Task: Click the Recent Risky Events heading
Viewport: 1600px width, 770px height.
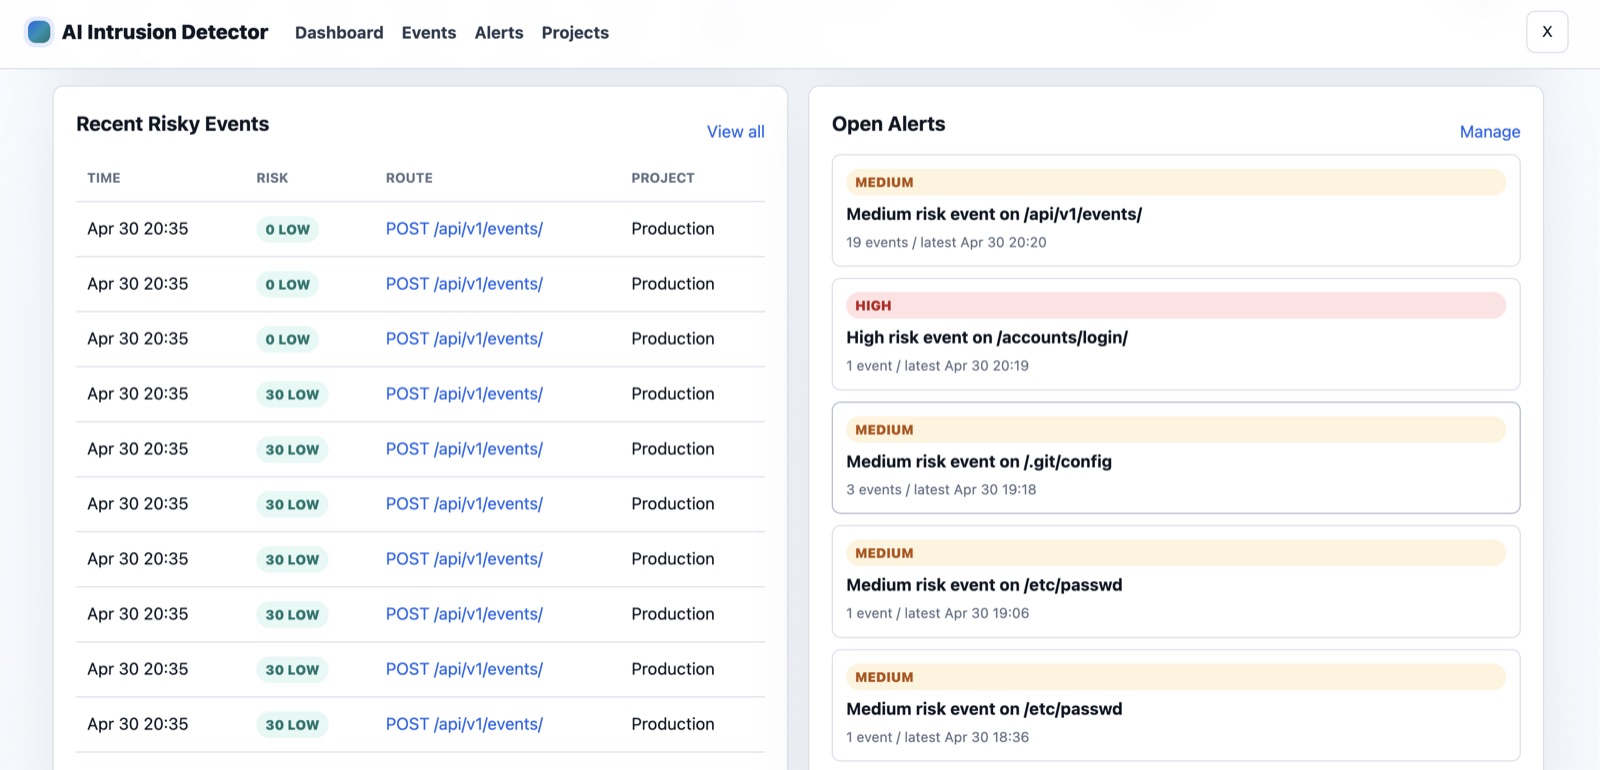Action: (173, 124)
